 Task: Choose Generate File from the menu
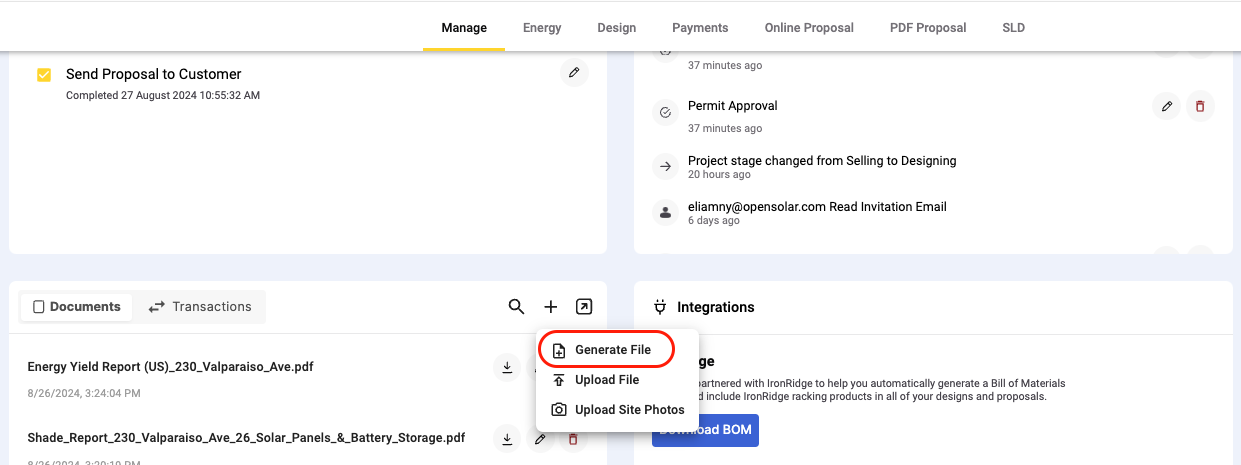tap(612, 350)
